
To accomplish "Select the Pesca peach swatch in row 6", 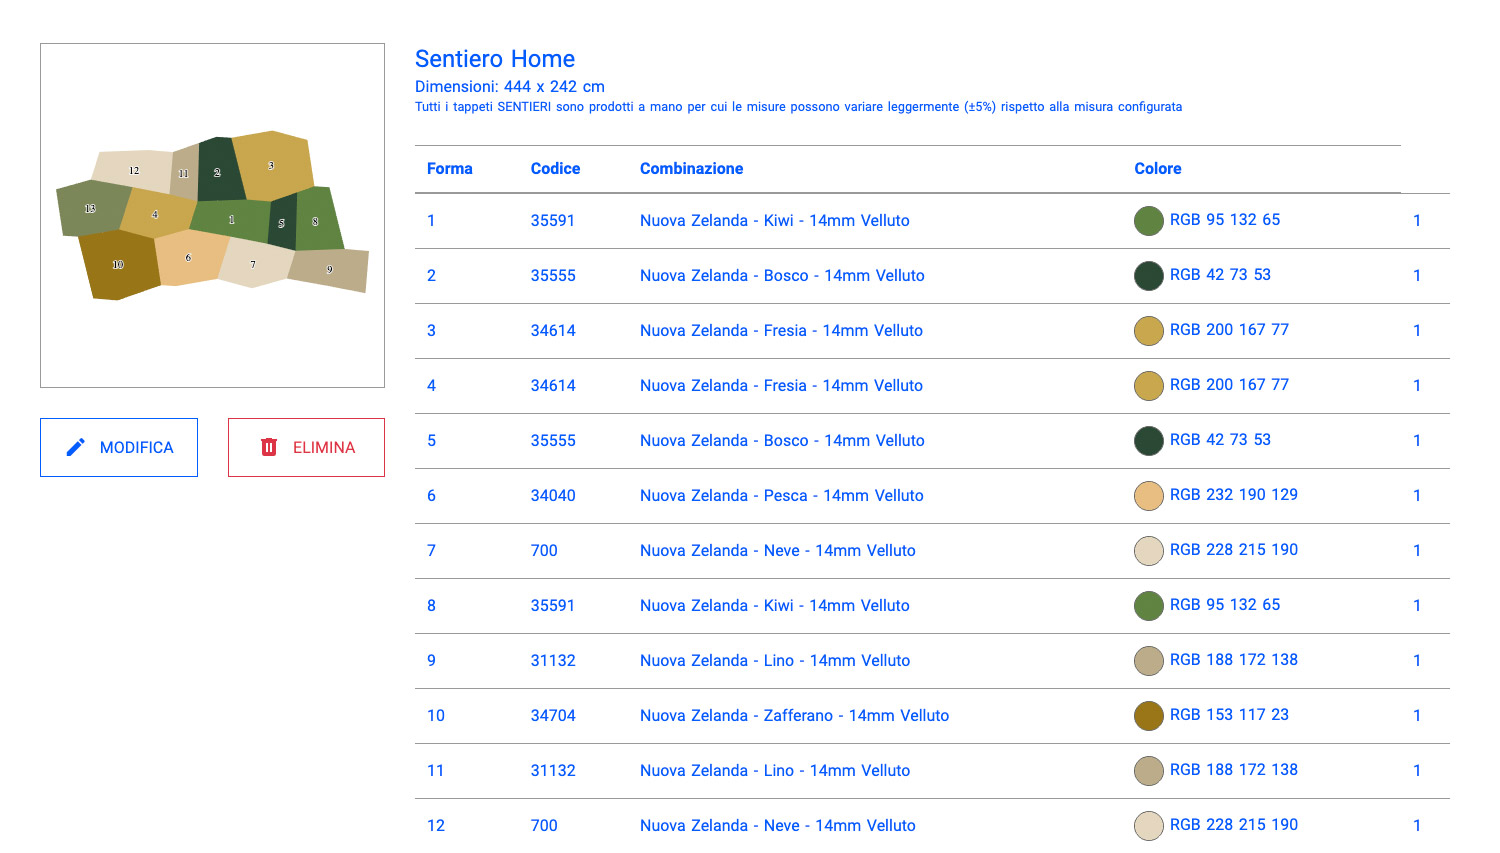I will click(1148, 496).
